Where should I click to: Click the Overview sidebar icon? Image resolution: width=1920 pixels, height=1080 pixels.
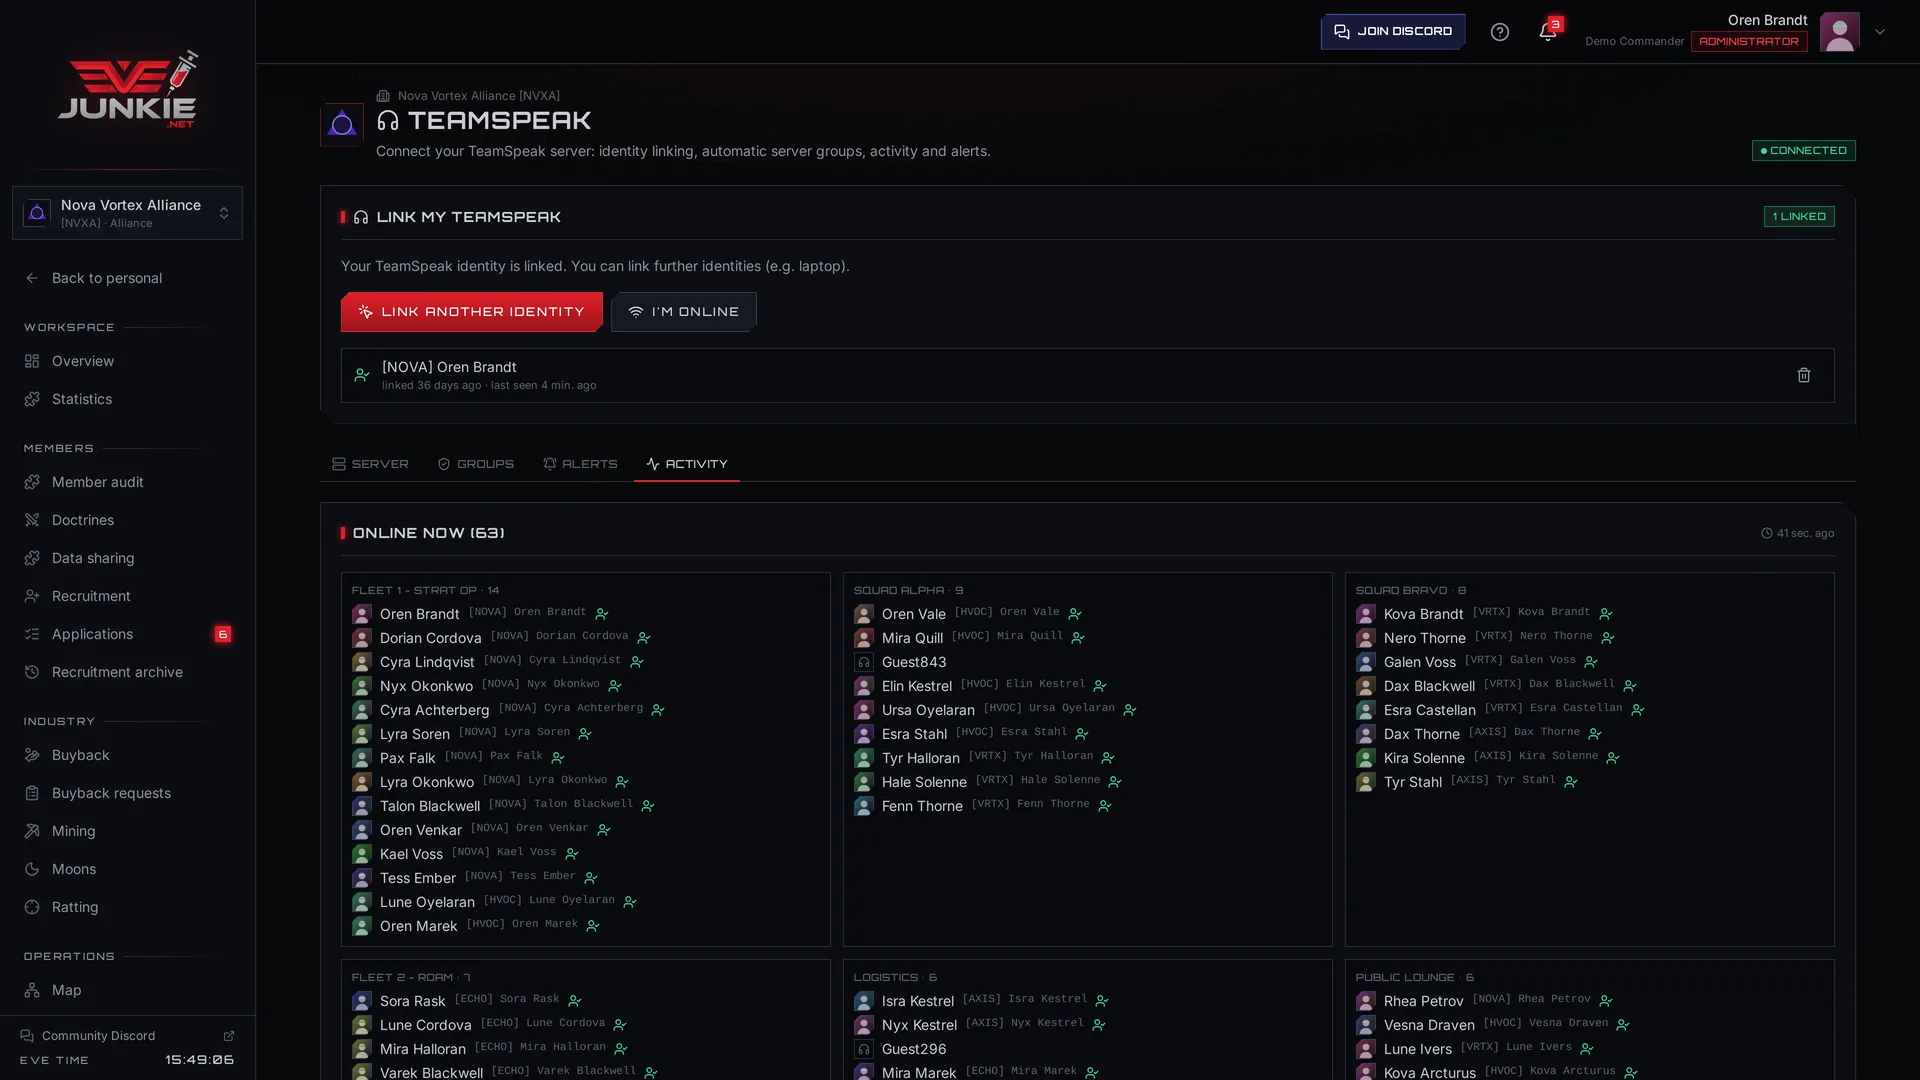tap(32, 361)
